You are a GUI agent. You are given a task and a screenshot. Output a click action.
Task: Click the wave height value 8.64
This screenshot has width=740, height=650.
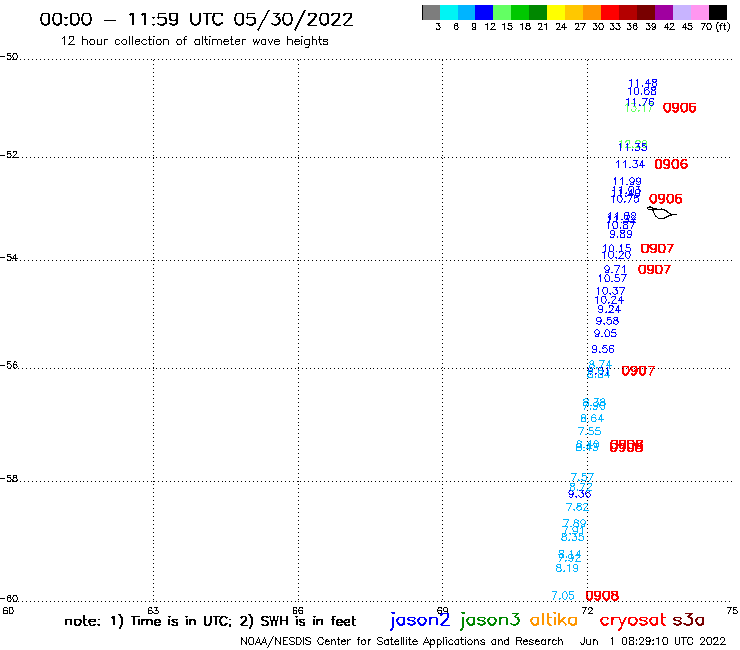(592, 418)
